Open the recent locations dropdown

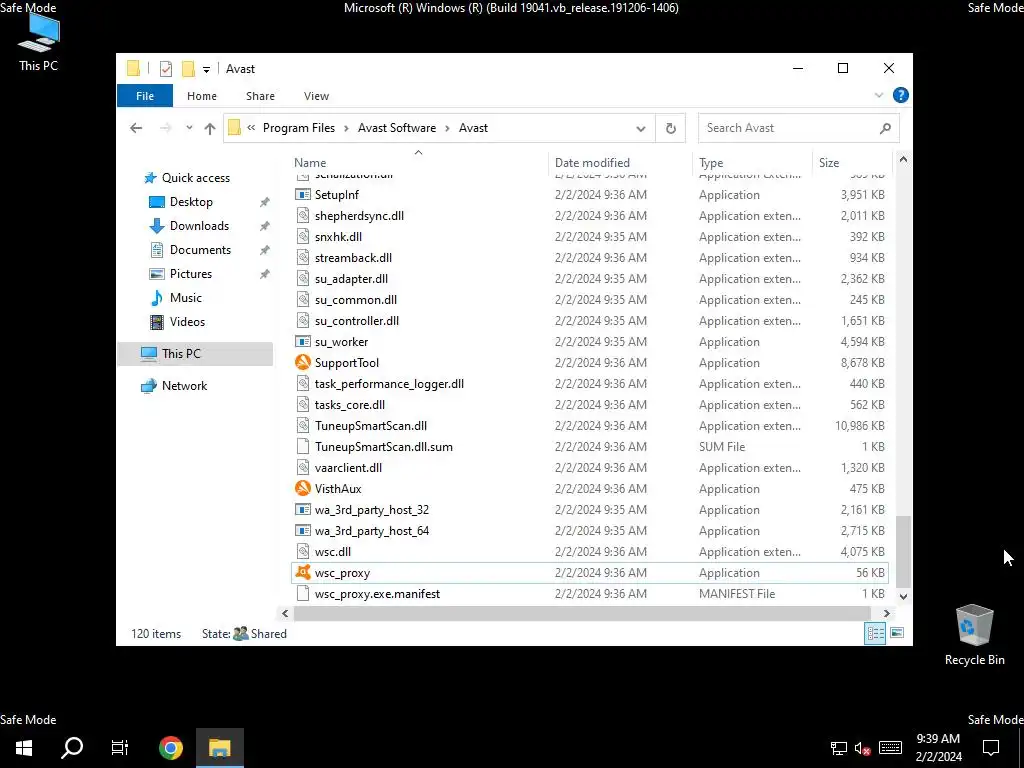(189, 128)
